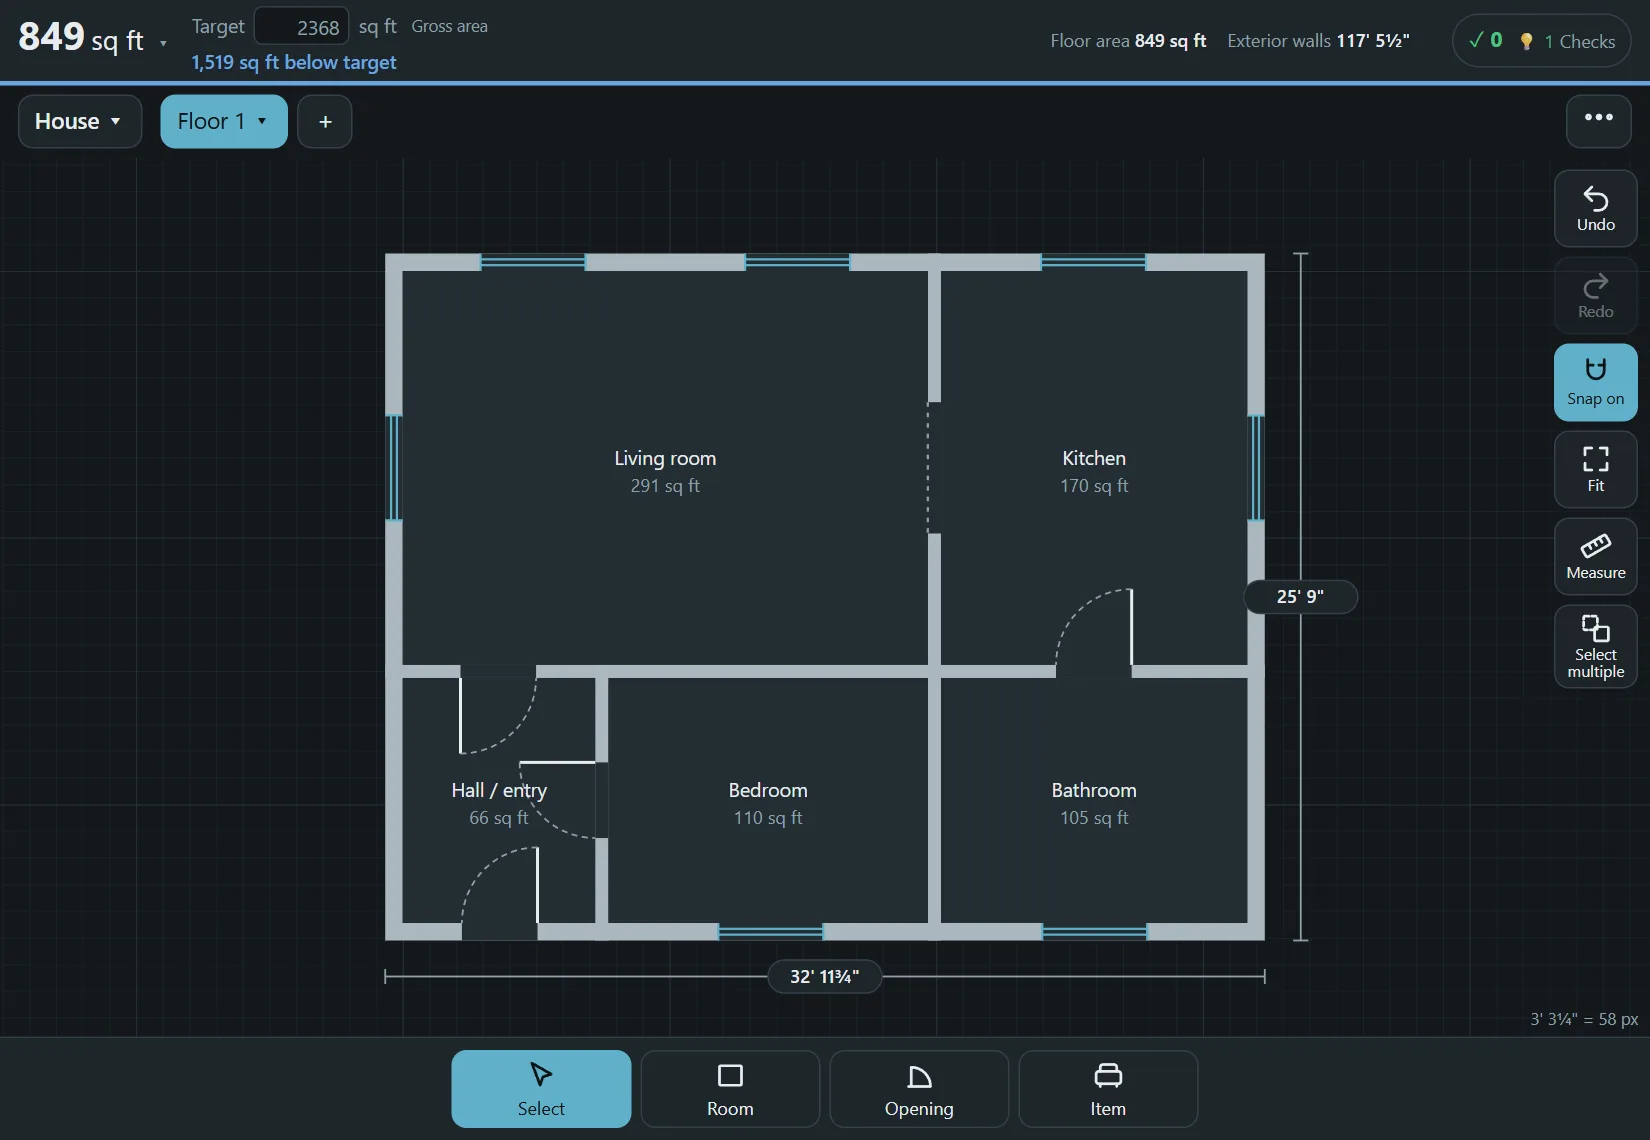Activate the Measure ruler tool
The width and height of the screenshot is (1650, 1140).
(x=1595, y=556)
